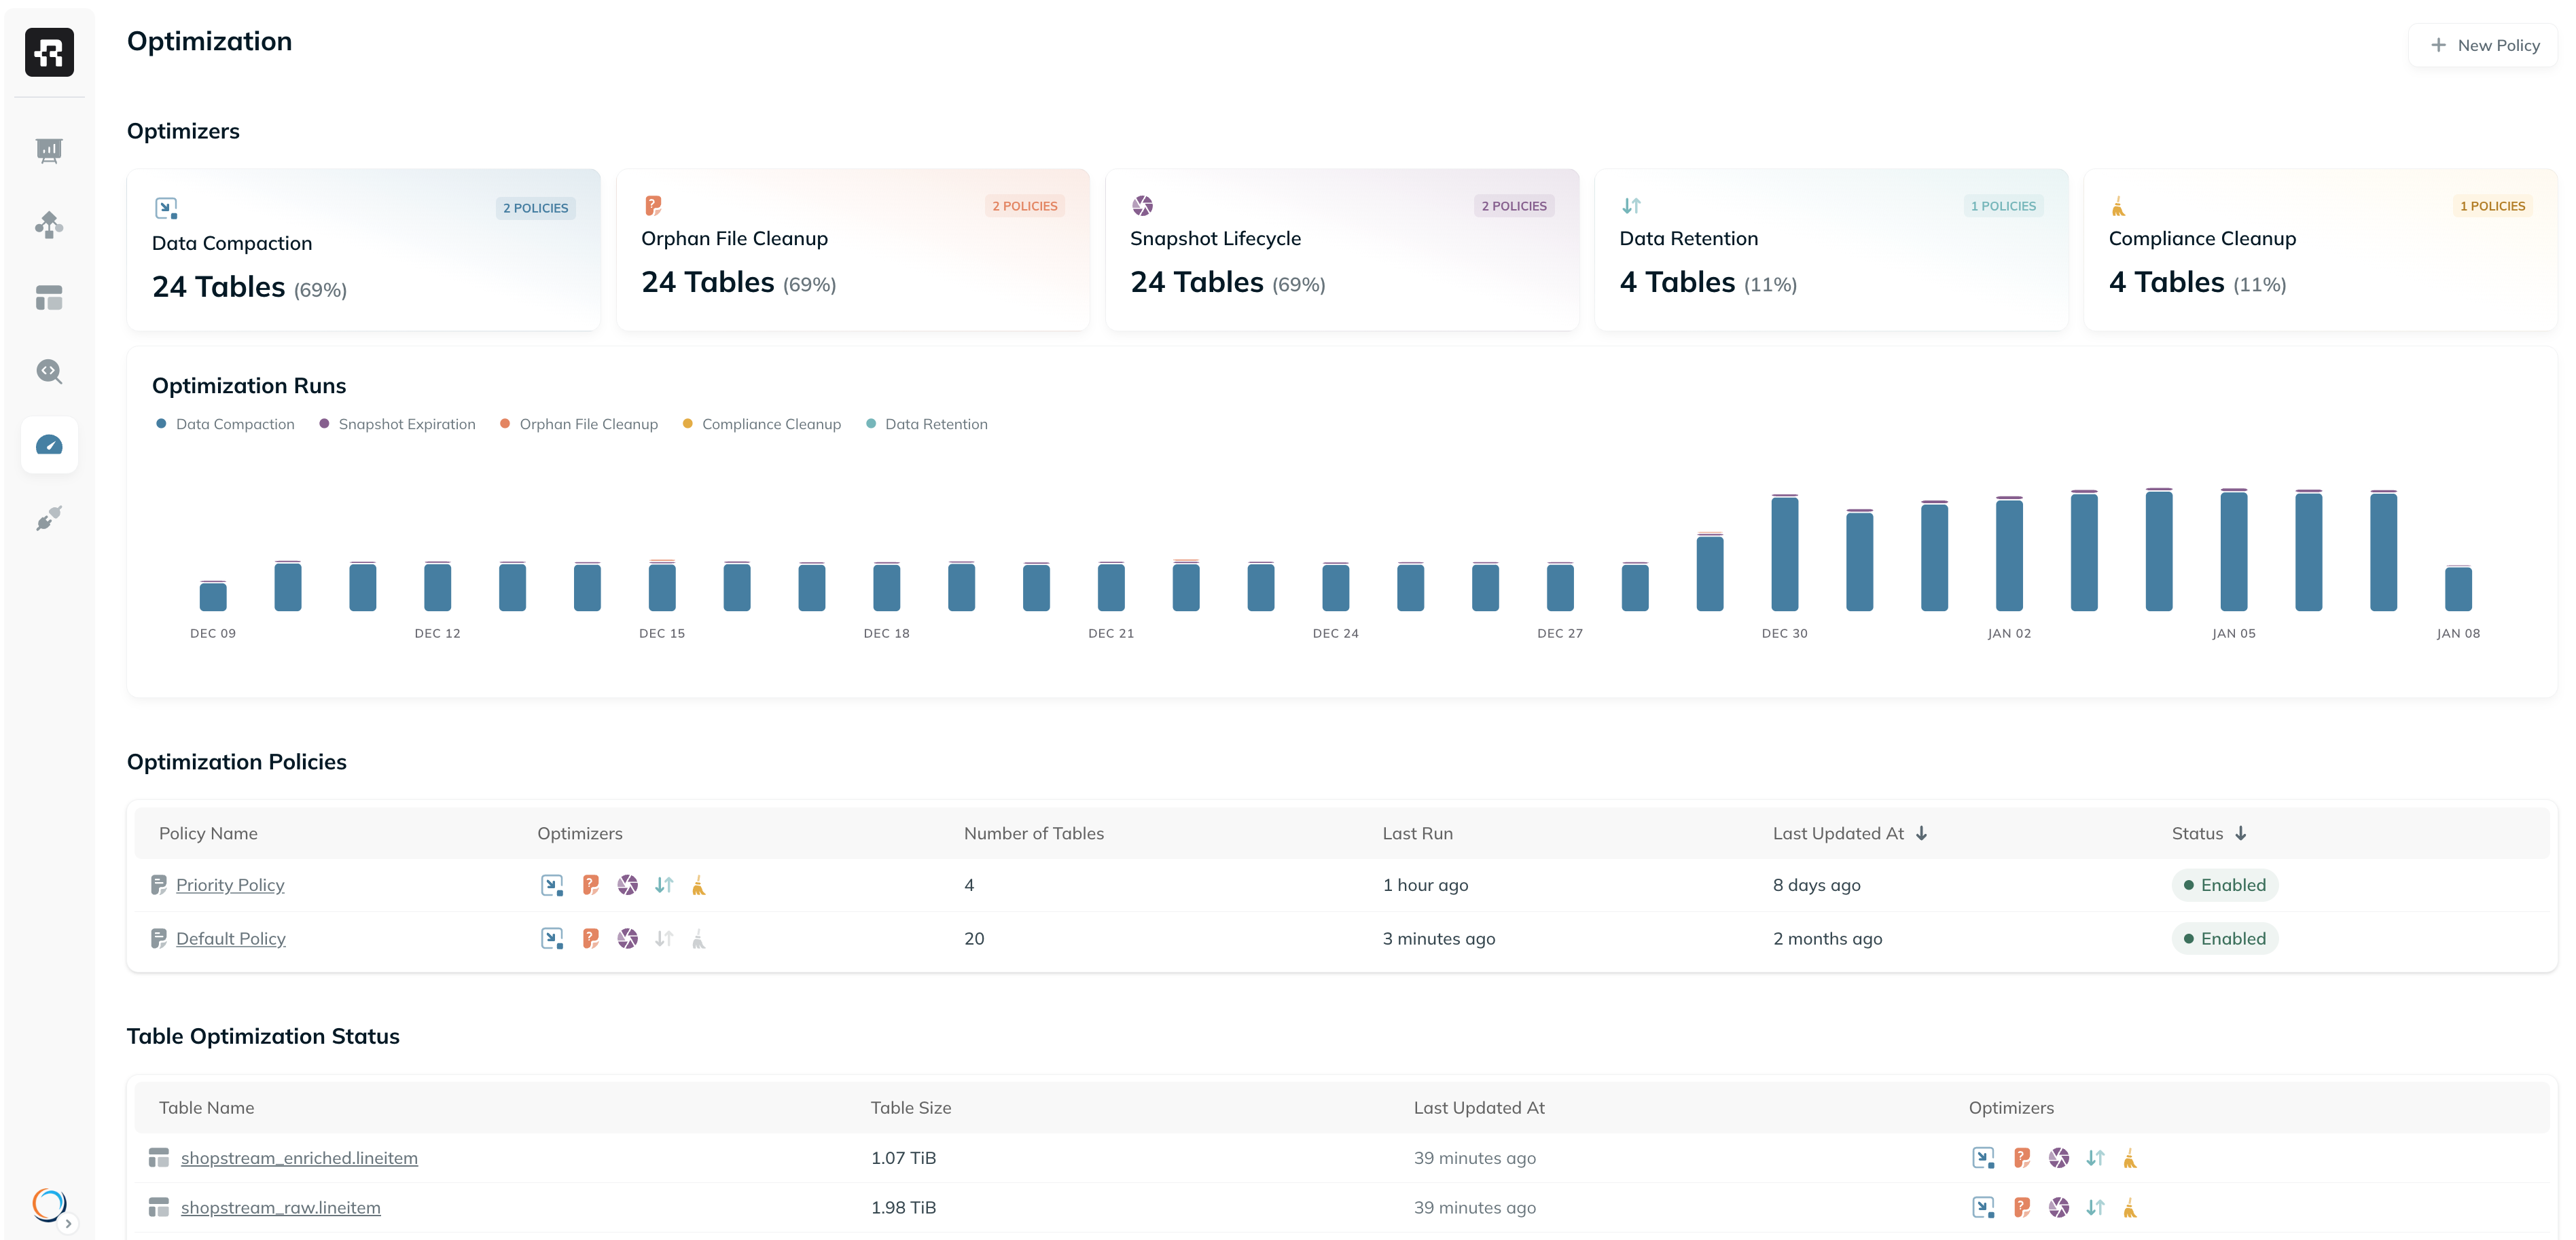Screen dimensions: 2576x1240
Task: Click the Compliance Cleanup broom icon in Priority Policy row
Action: (699, 885)
